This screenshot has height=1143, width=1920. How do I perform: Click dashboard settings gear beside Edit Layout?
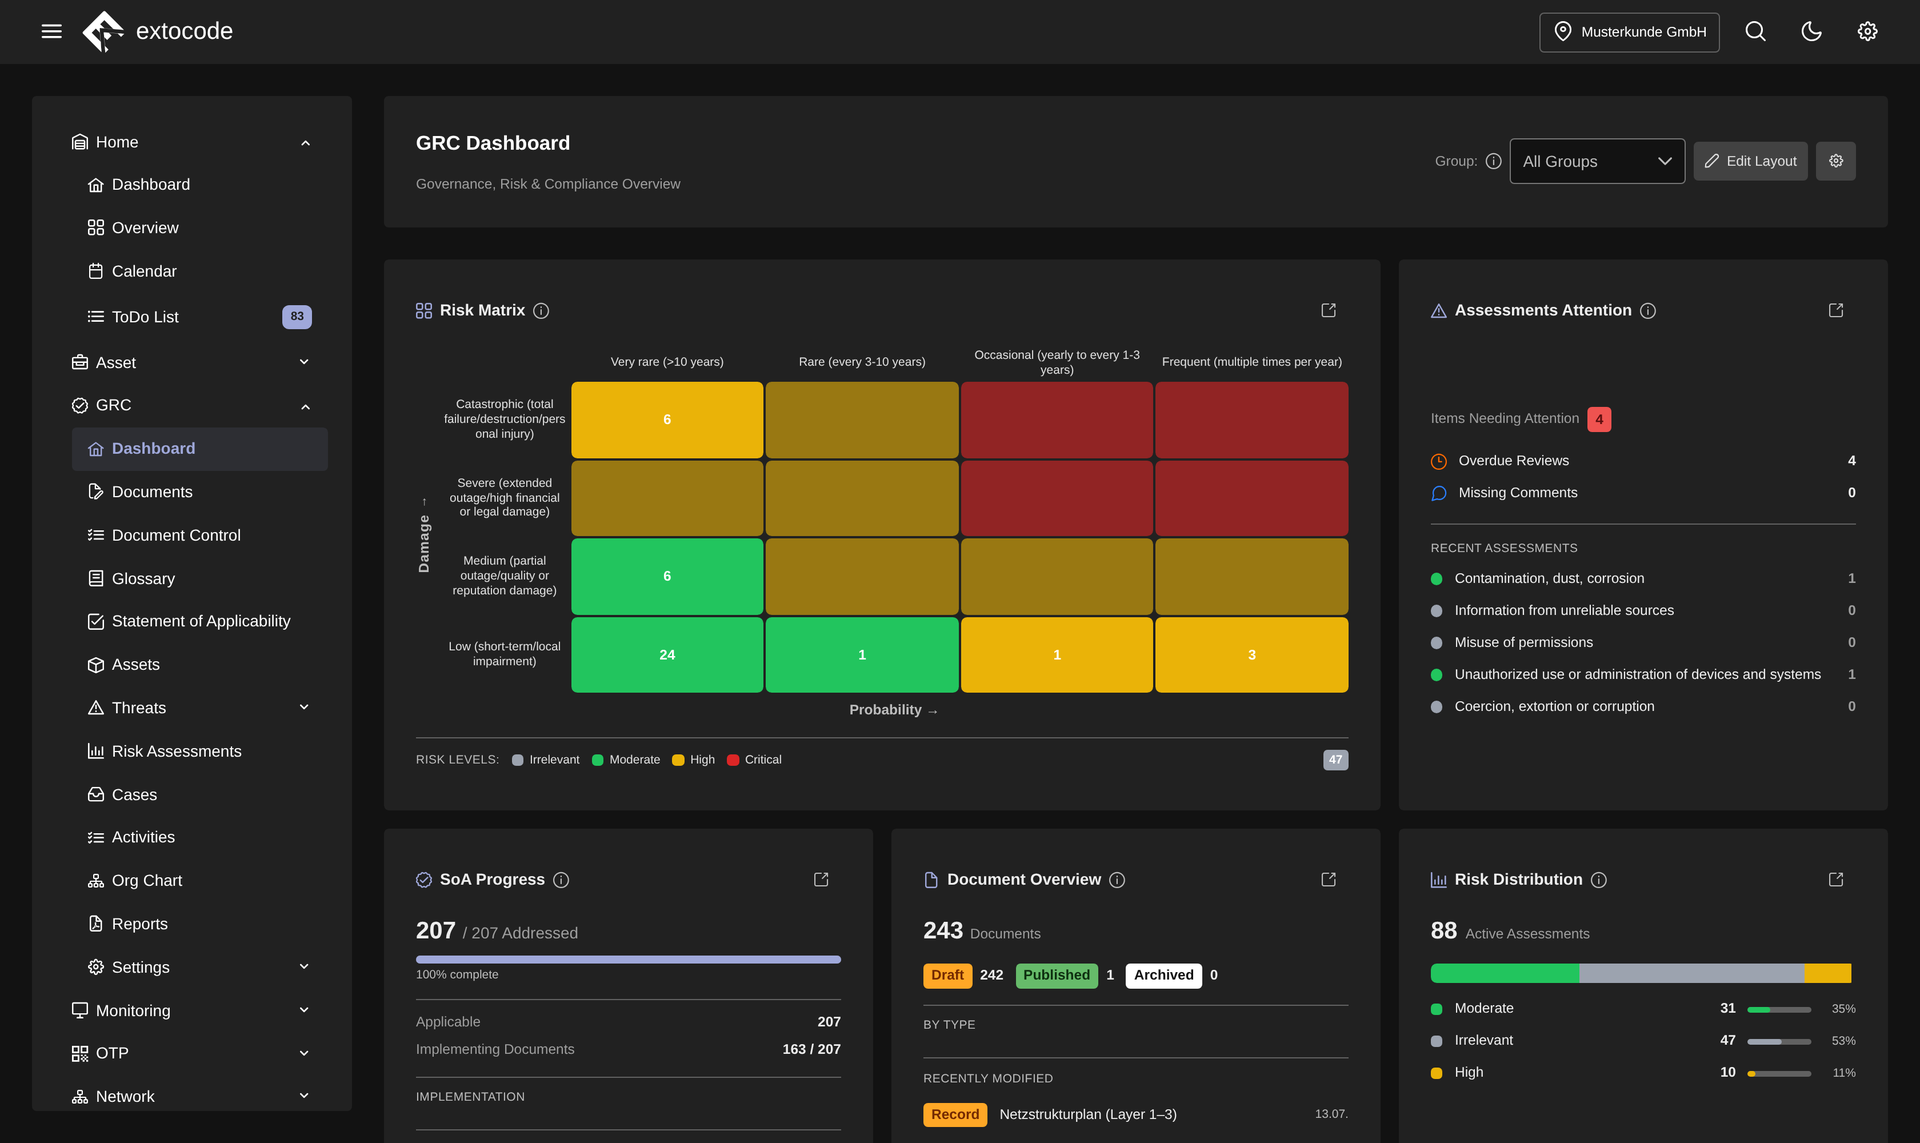coord(1836,161)
